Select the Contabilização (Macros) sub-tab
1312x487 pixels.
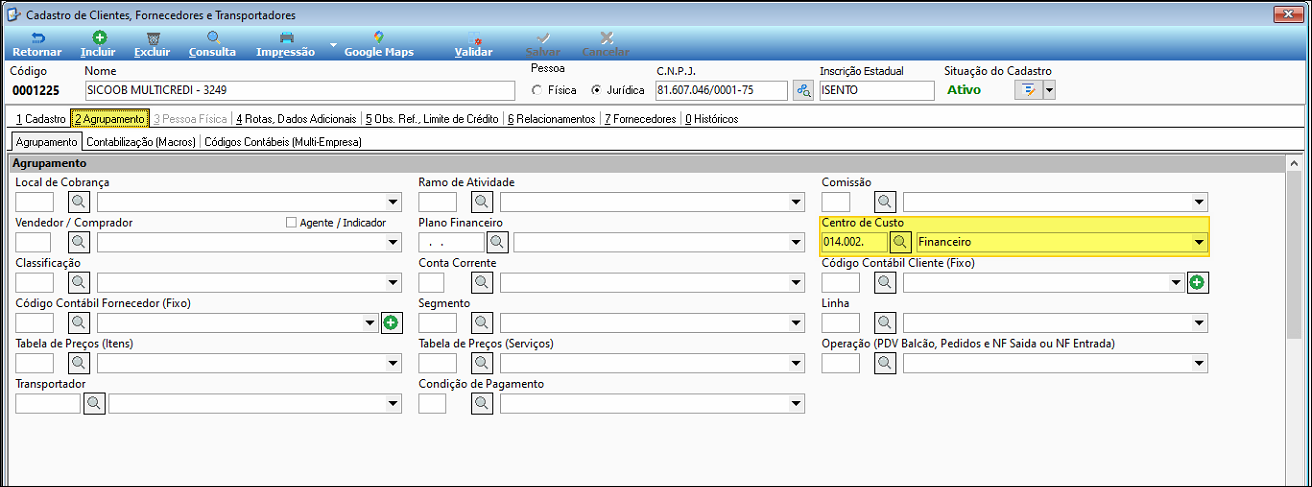pos(140,142)
